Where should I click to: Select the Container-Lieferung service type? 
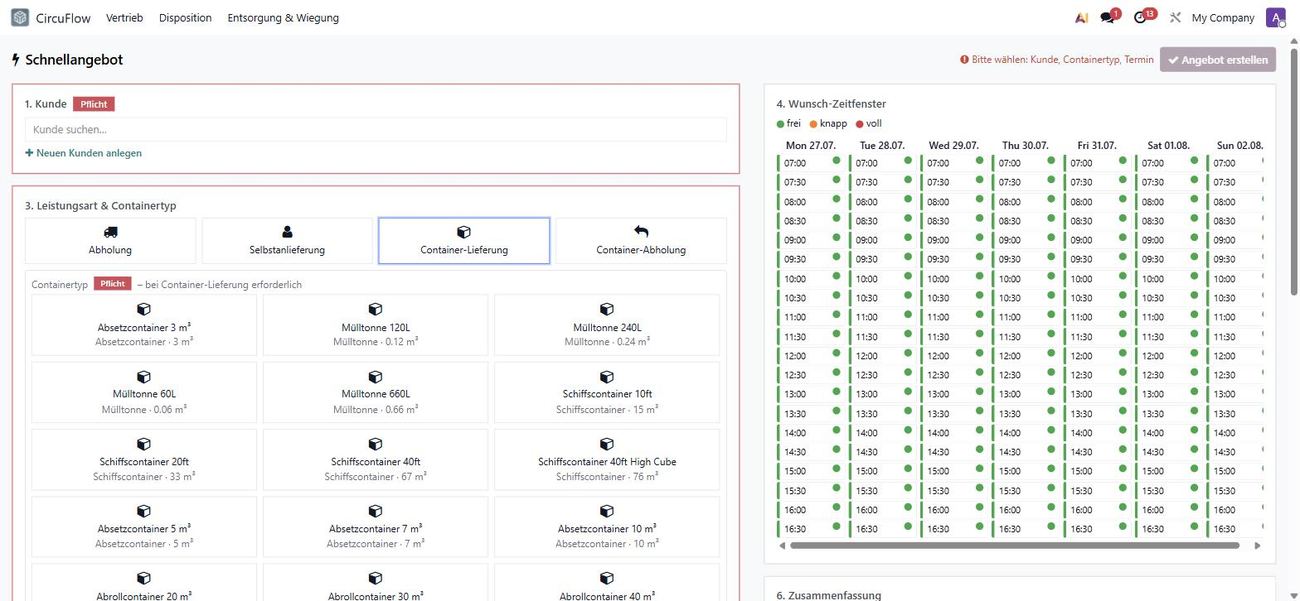(x=464, y=241)
